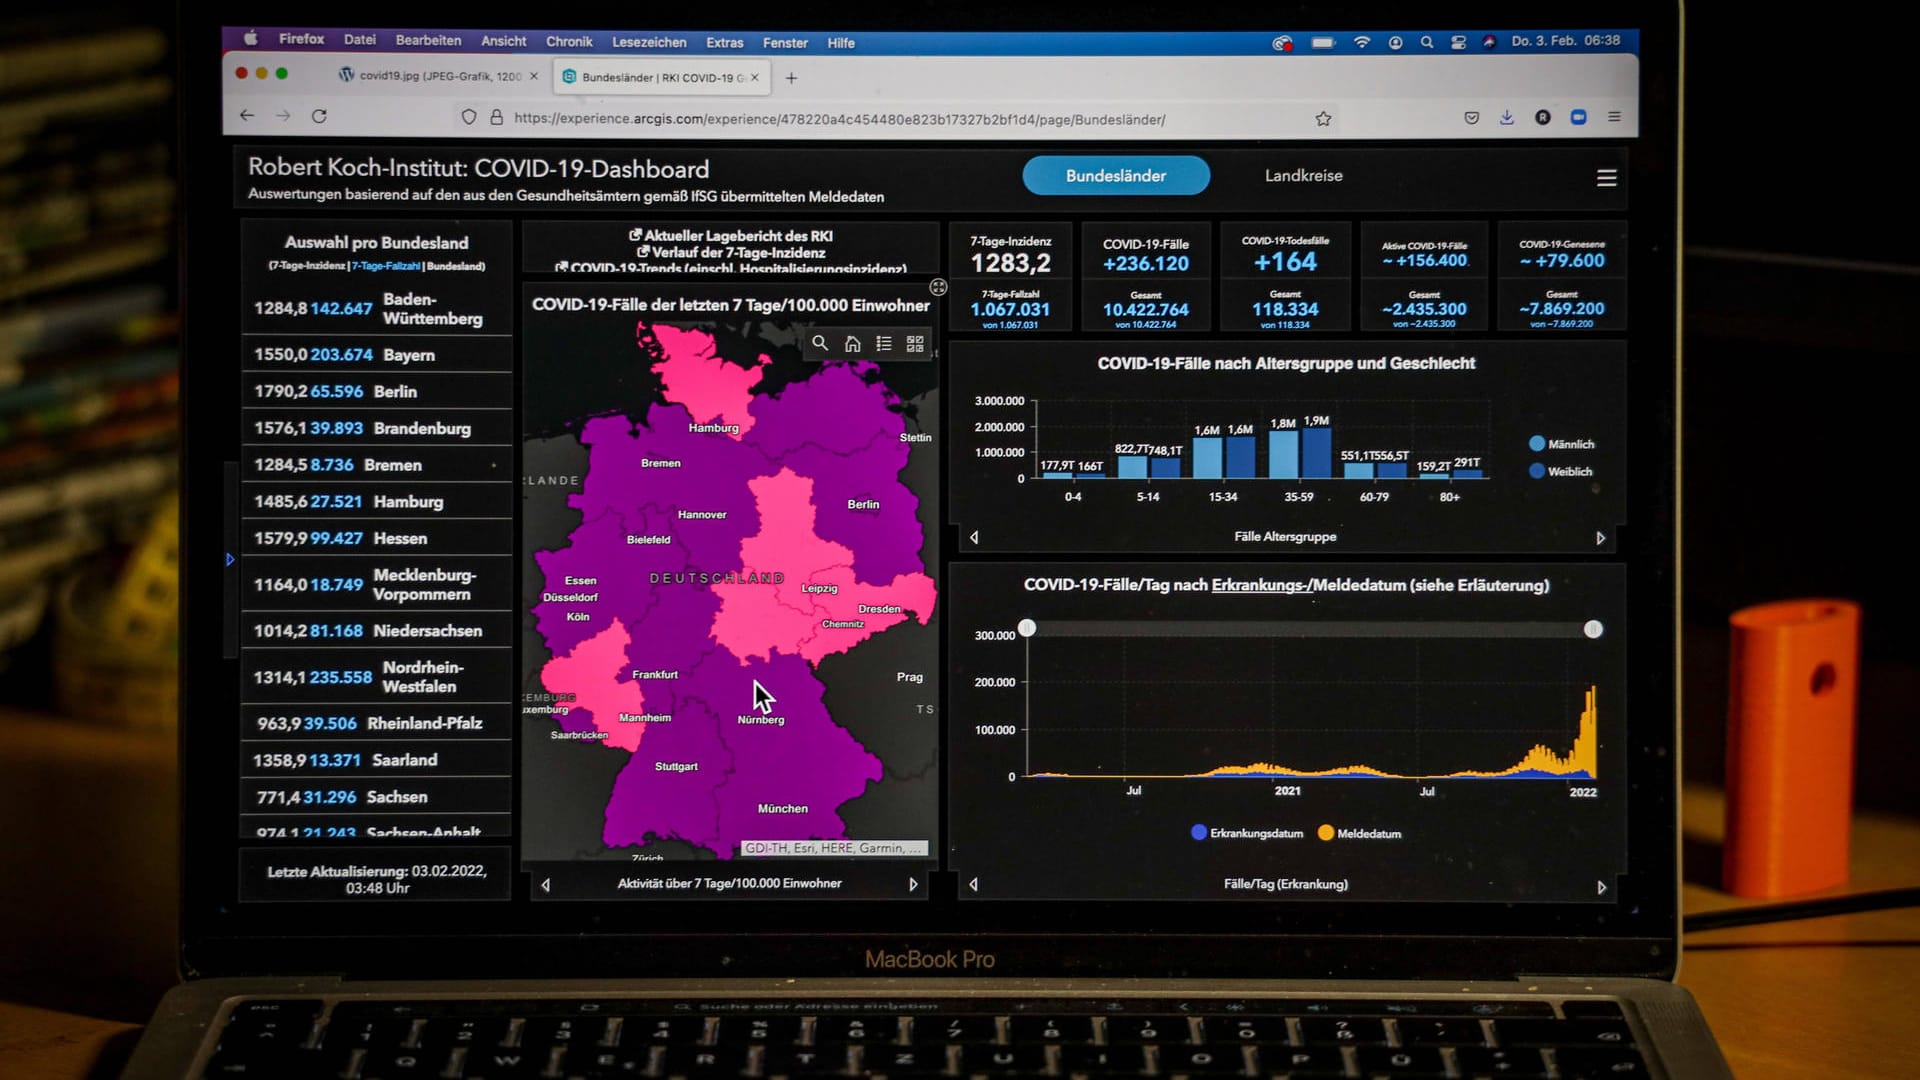Select Mecklenburg-Vorpommern in the list
The image size is (1920, 1080).
pyautogui.click(x=377, y=584)
